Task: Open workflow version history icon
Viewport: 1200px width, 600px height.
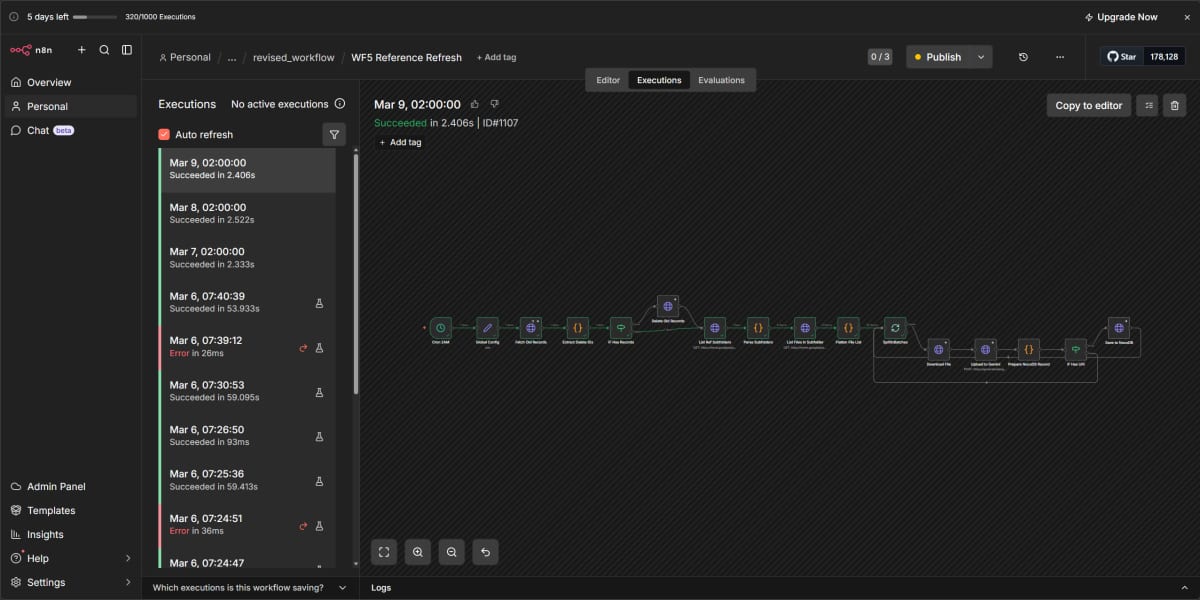Action: 1021,57
